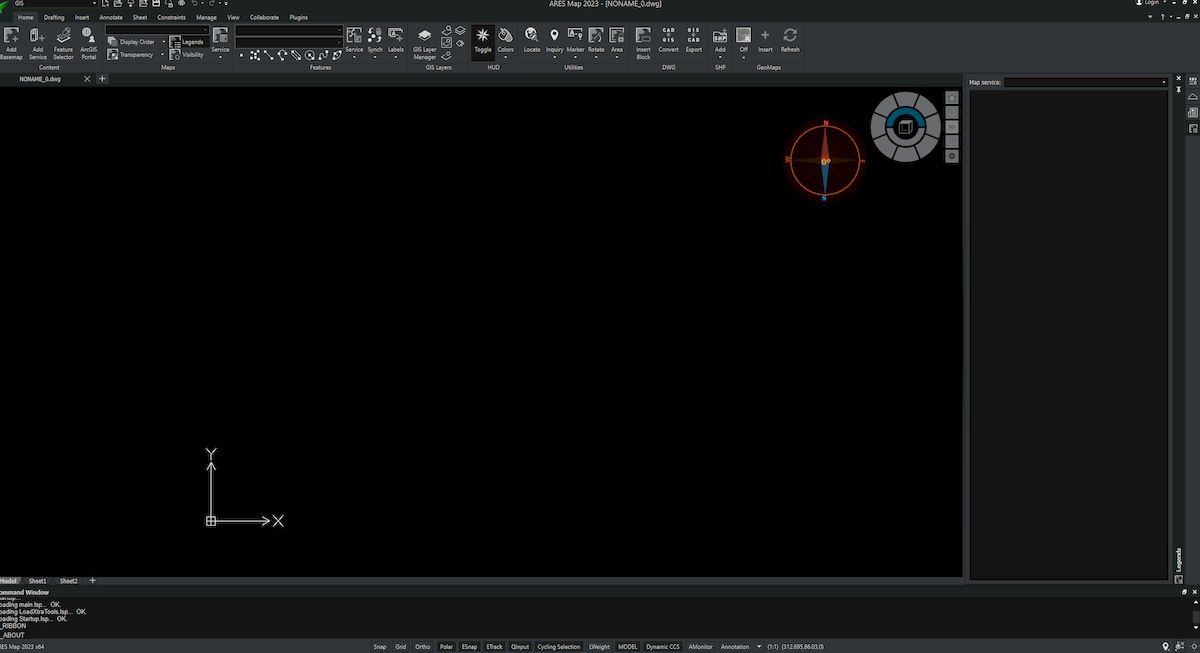Viewport: 1200px width, 653px height.
Task: Toggle Grid in status bar
Action: tap(400, 647)
